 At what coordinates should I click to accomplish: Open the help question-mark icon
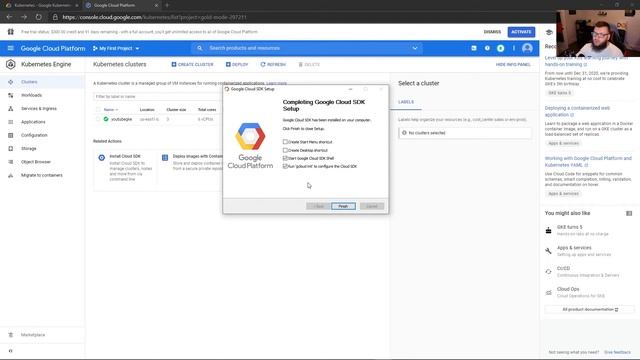pos(487,48)
